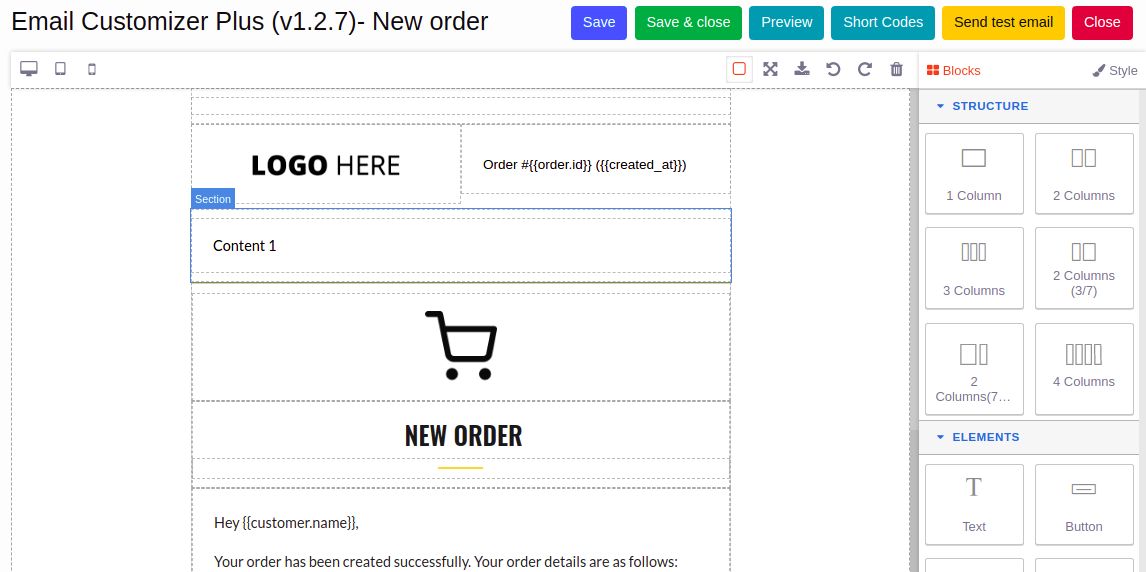Click the import/download template icon
The image size is (1146, 572).
pos(801,69)
